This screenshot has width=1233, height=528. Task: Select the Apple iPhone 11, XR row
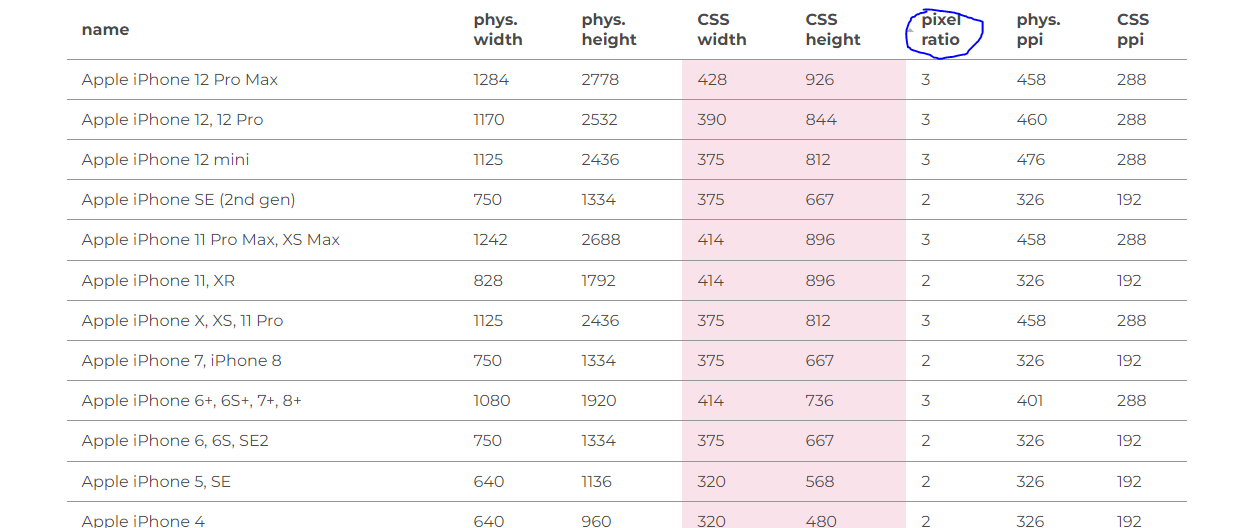click(x=158, y=281)
